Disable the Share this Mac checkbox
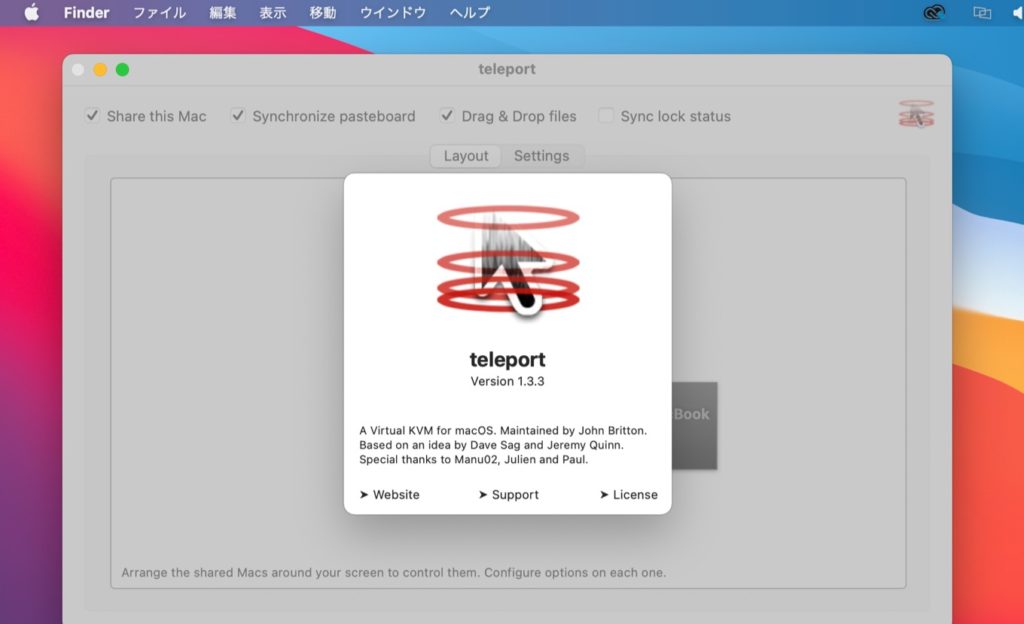 coord(92,115)
